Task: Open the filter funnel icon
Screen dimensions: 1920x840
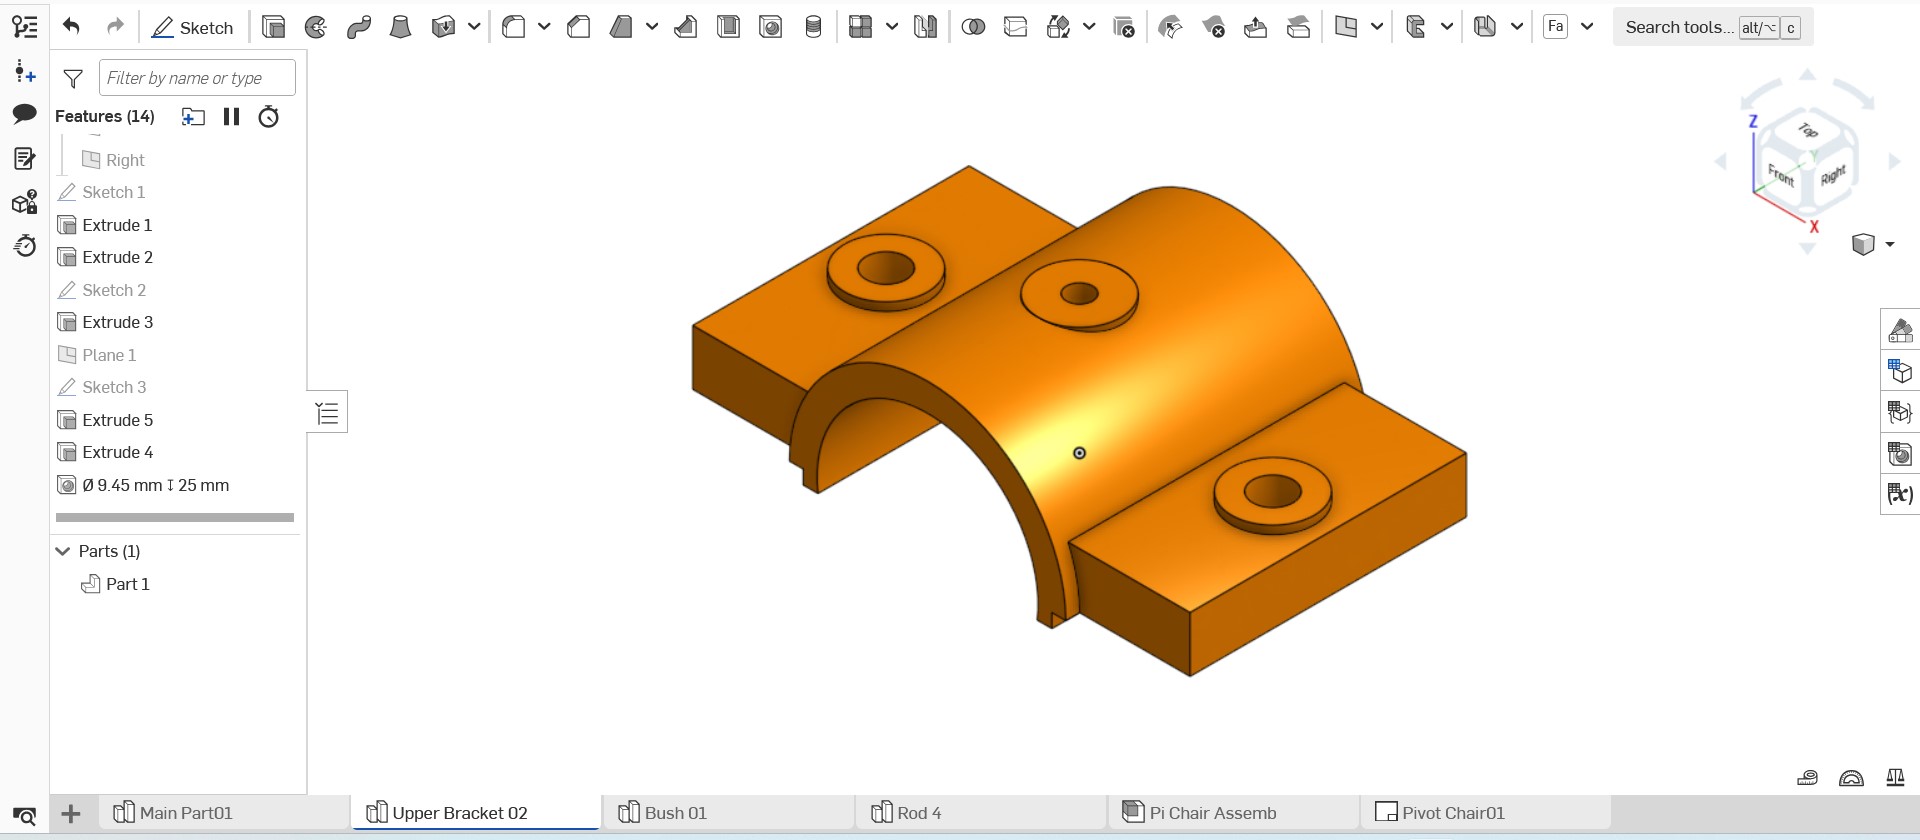Action: [x=73, y=78]
